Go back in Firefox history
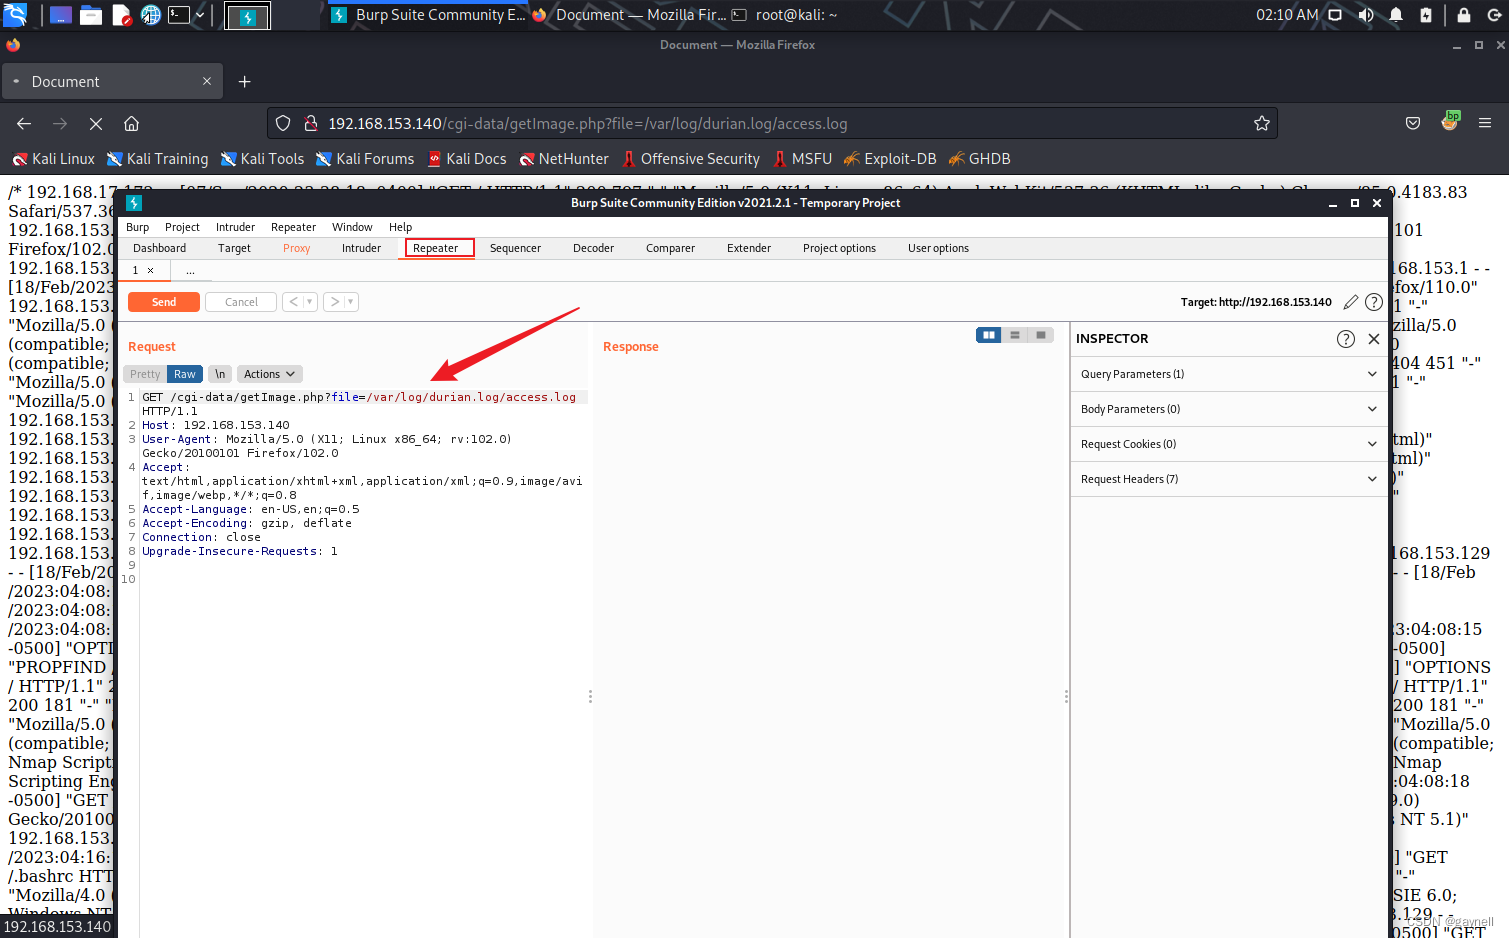 (x=24, y=123)
